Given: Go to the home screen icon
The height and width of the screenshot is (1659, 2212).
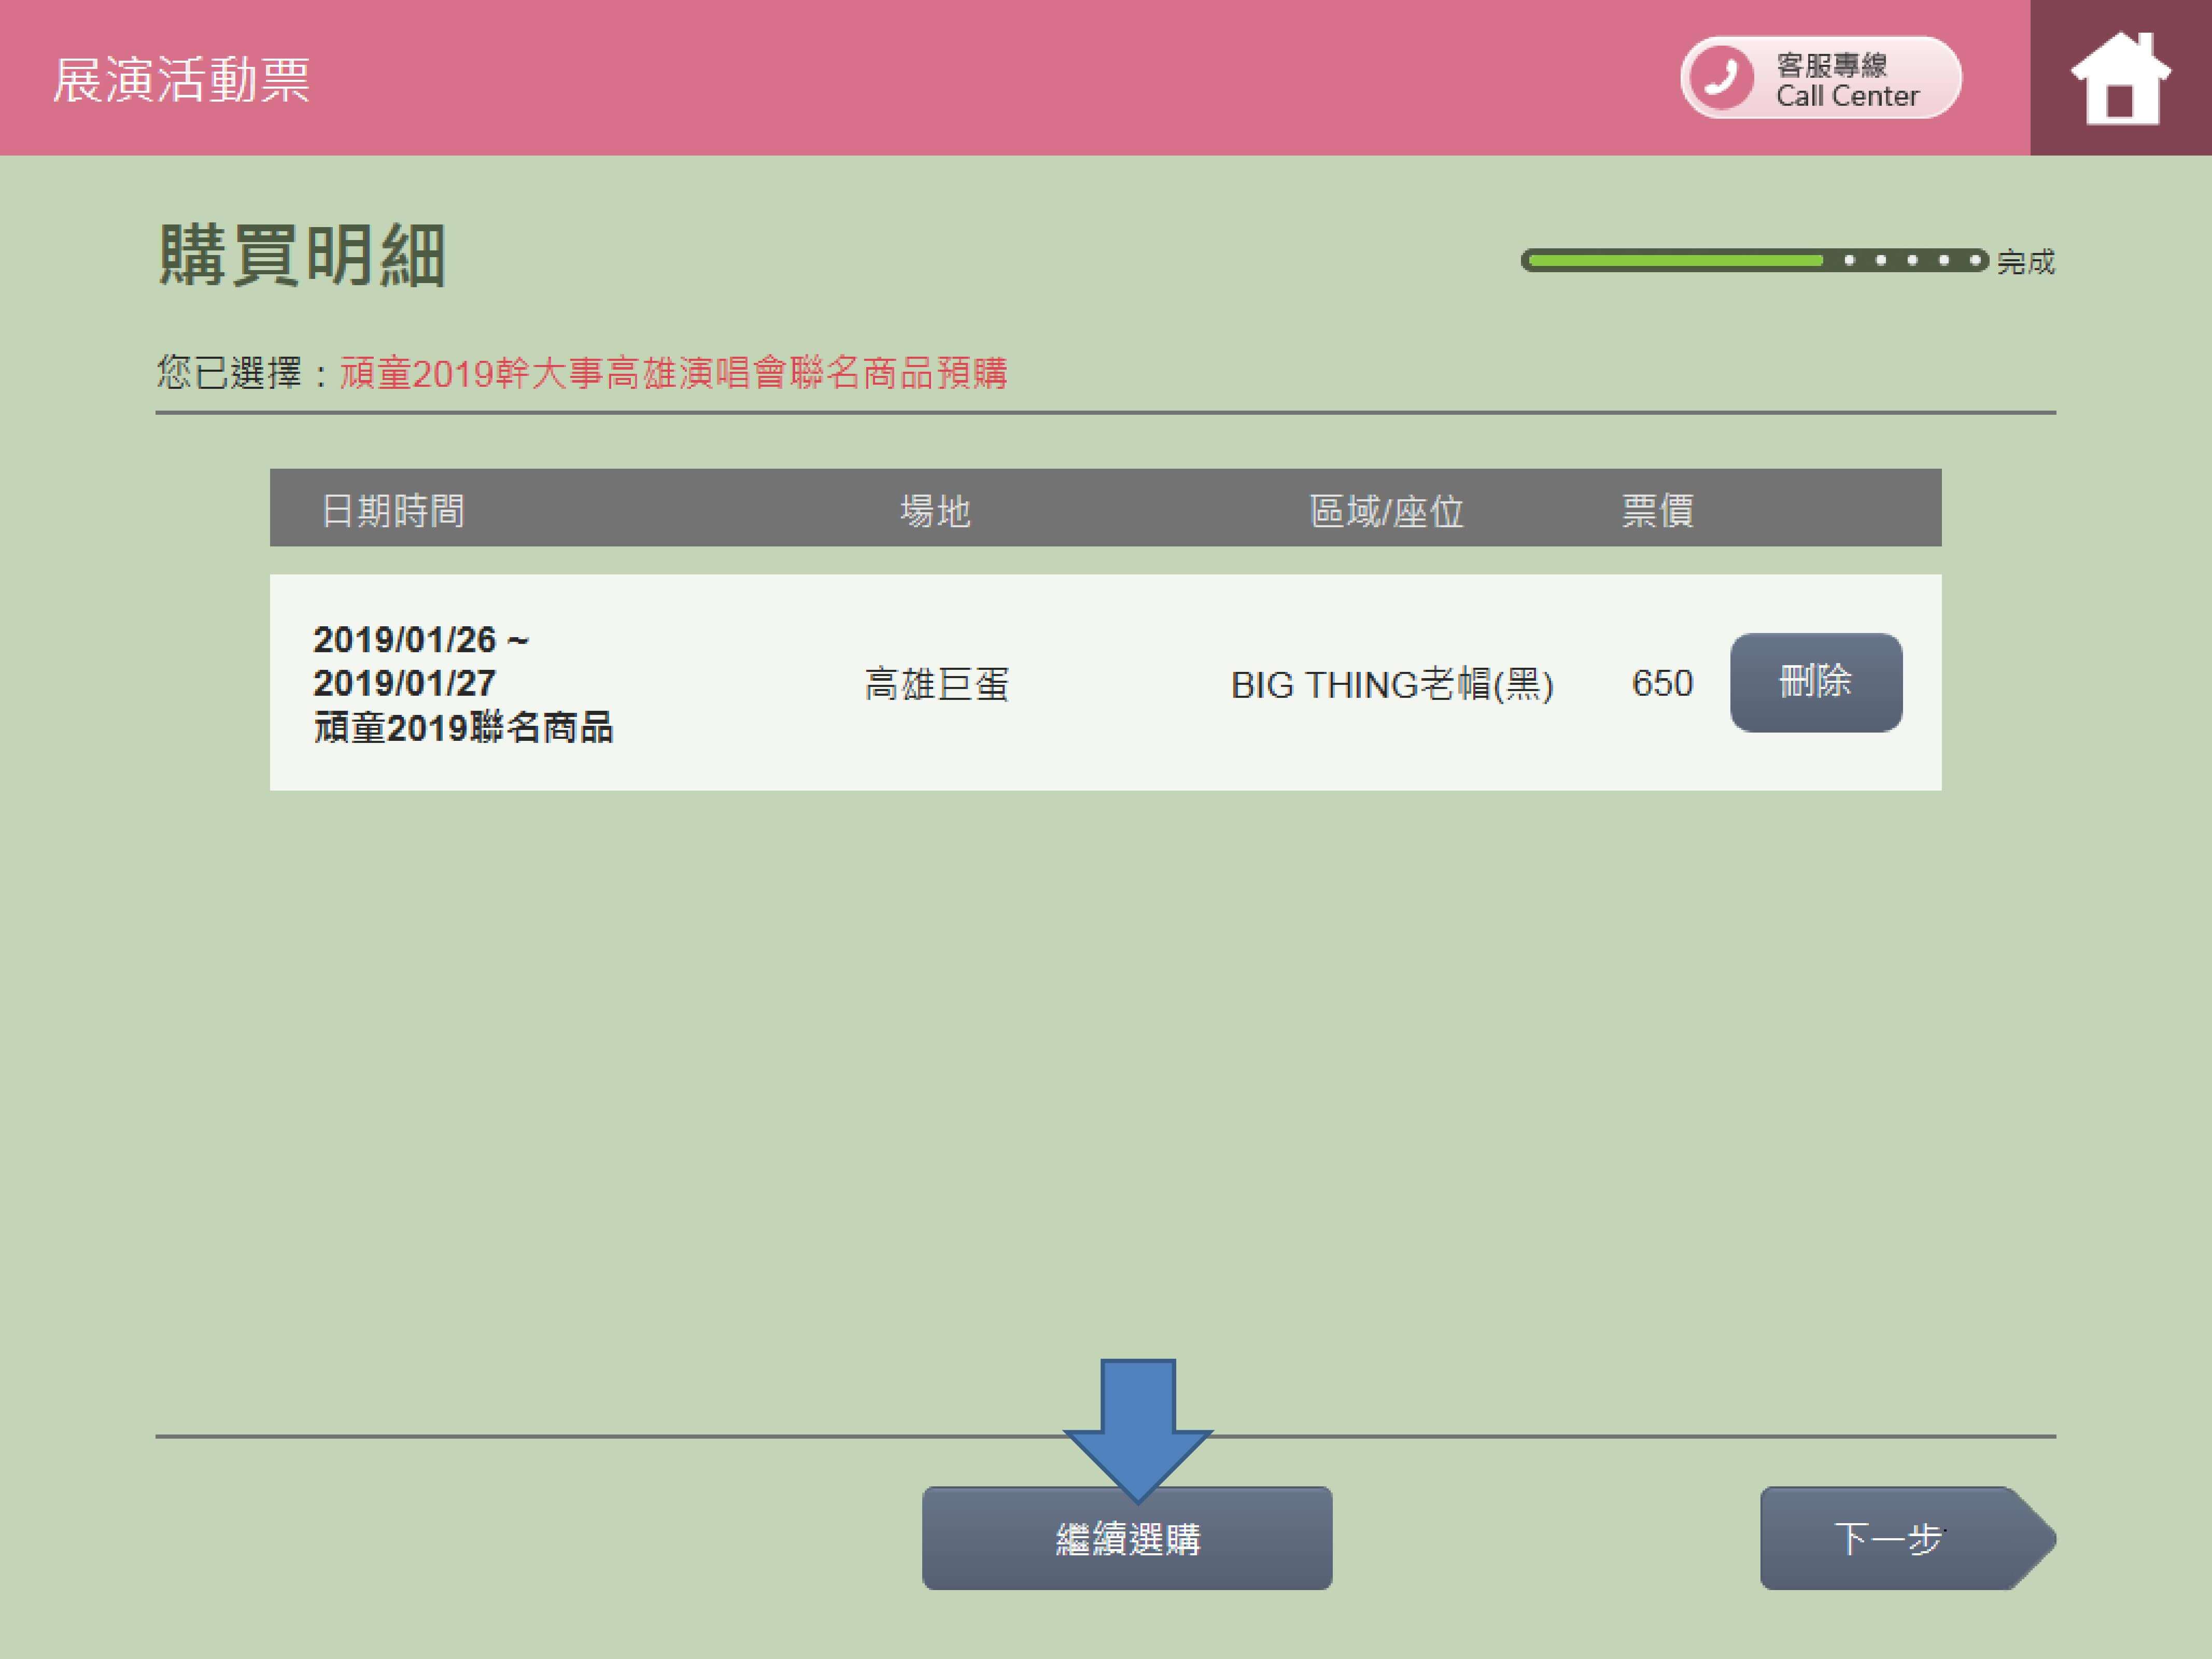Looking at the screenshot, I should [2120, 78].
